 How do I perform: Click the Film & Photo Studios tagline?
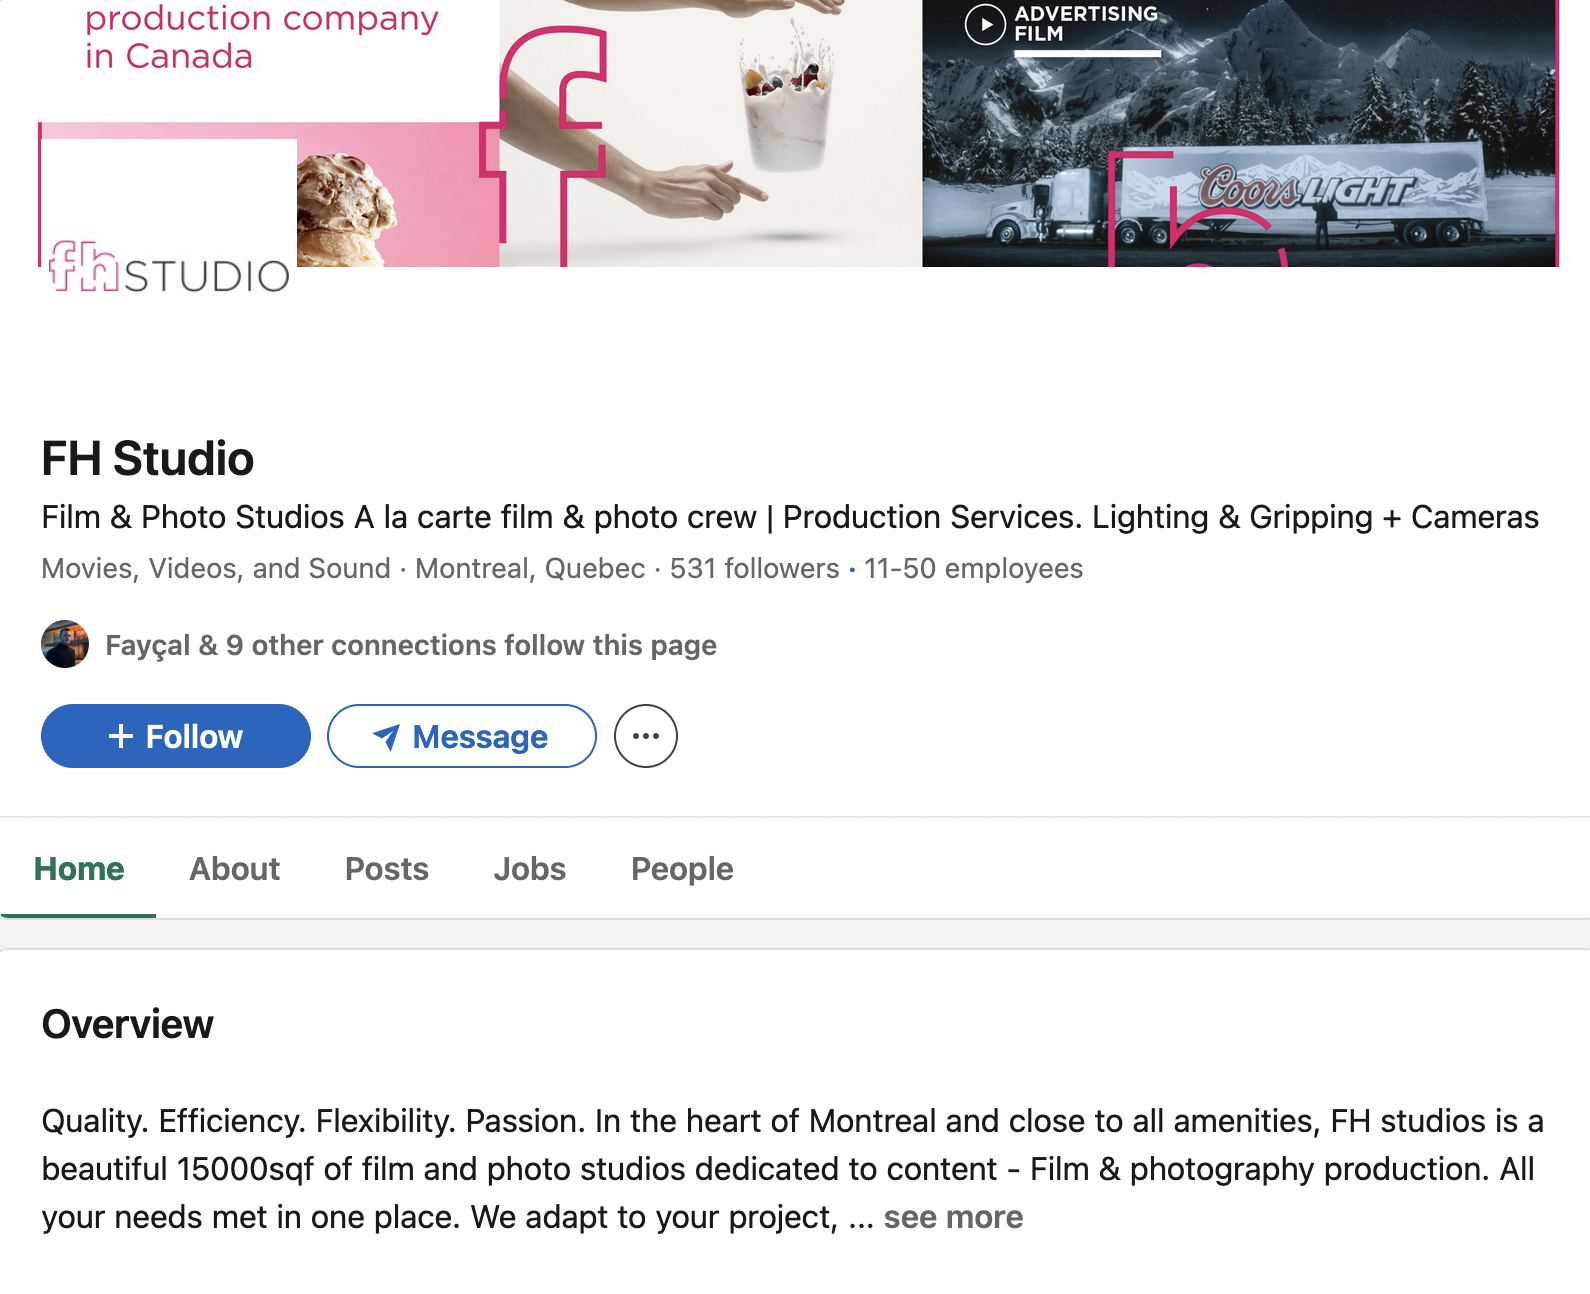coord(790,517)
